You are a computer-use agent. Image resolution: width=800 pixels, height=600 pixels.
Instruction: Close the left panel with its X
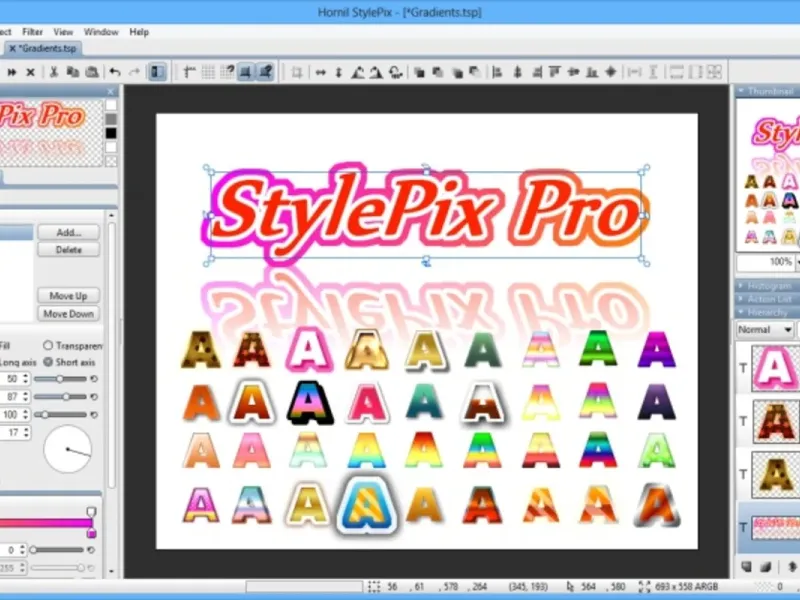tap(111, 91)
